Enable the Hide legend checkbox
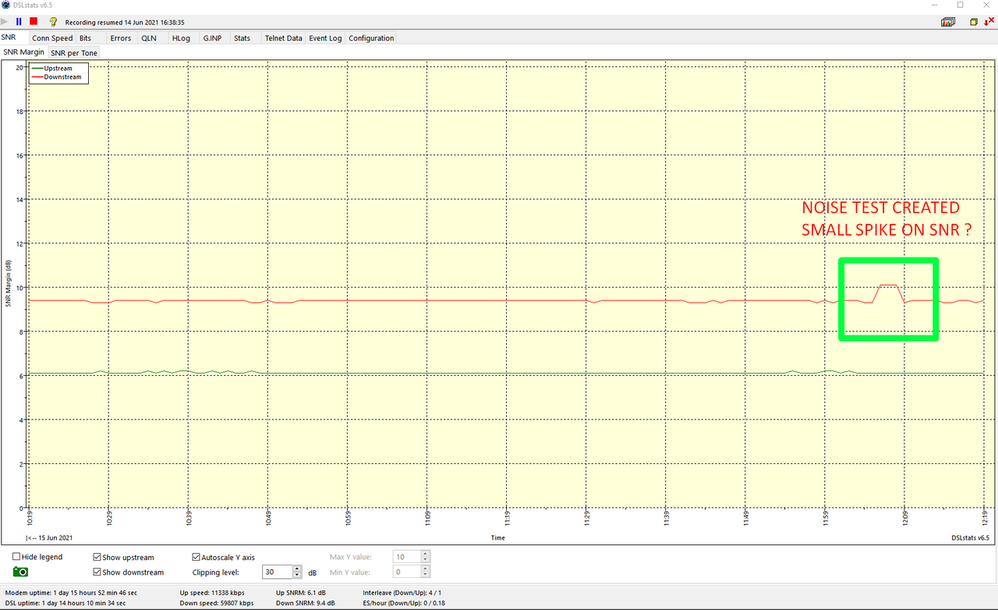The width and height of the screenshot is (998, 610). pyautogui.click(x=17, y=557)
